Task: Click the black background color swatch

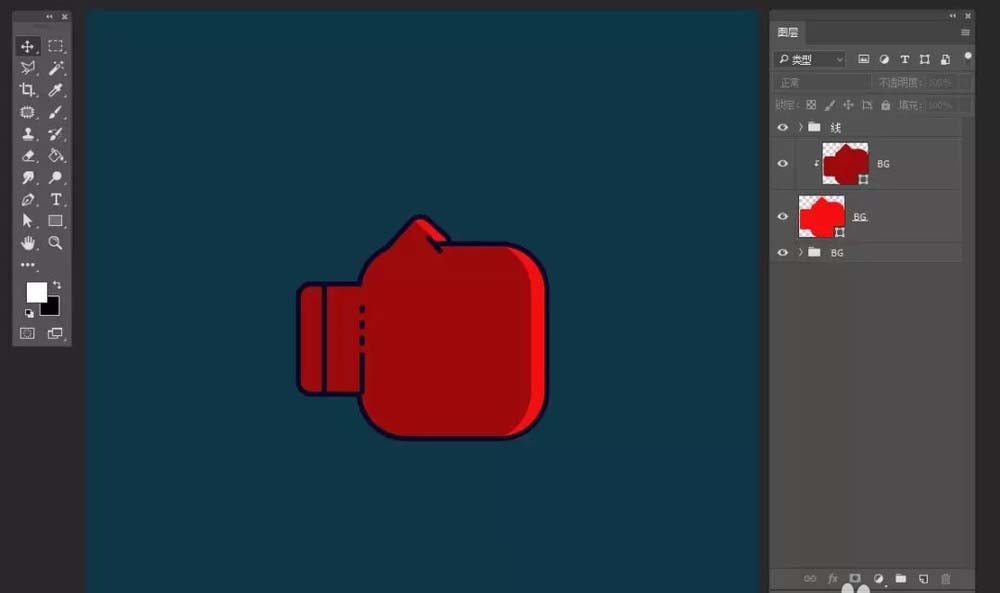Action: click(52, 309)
